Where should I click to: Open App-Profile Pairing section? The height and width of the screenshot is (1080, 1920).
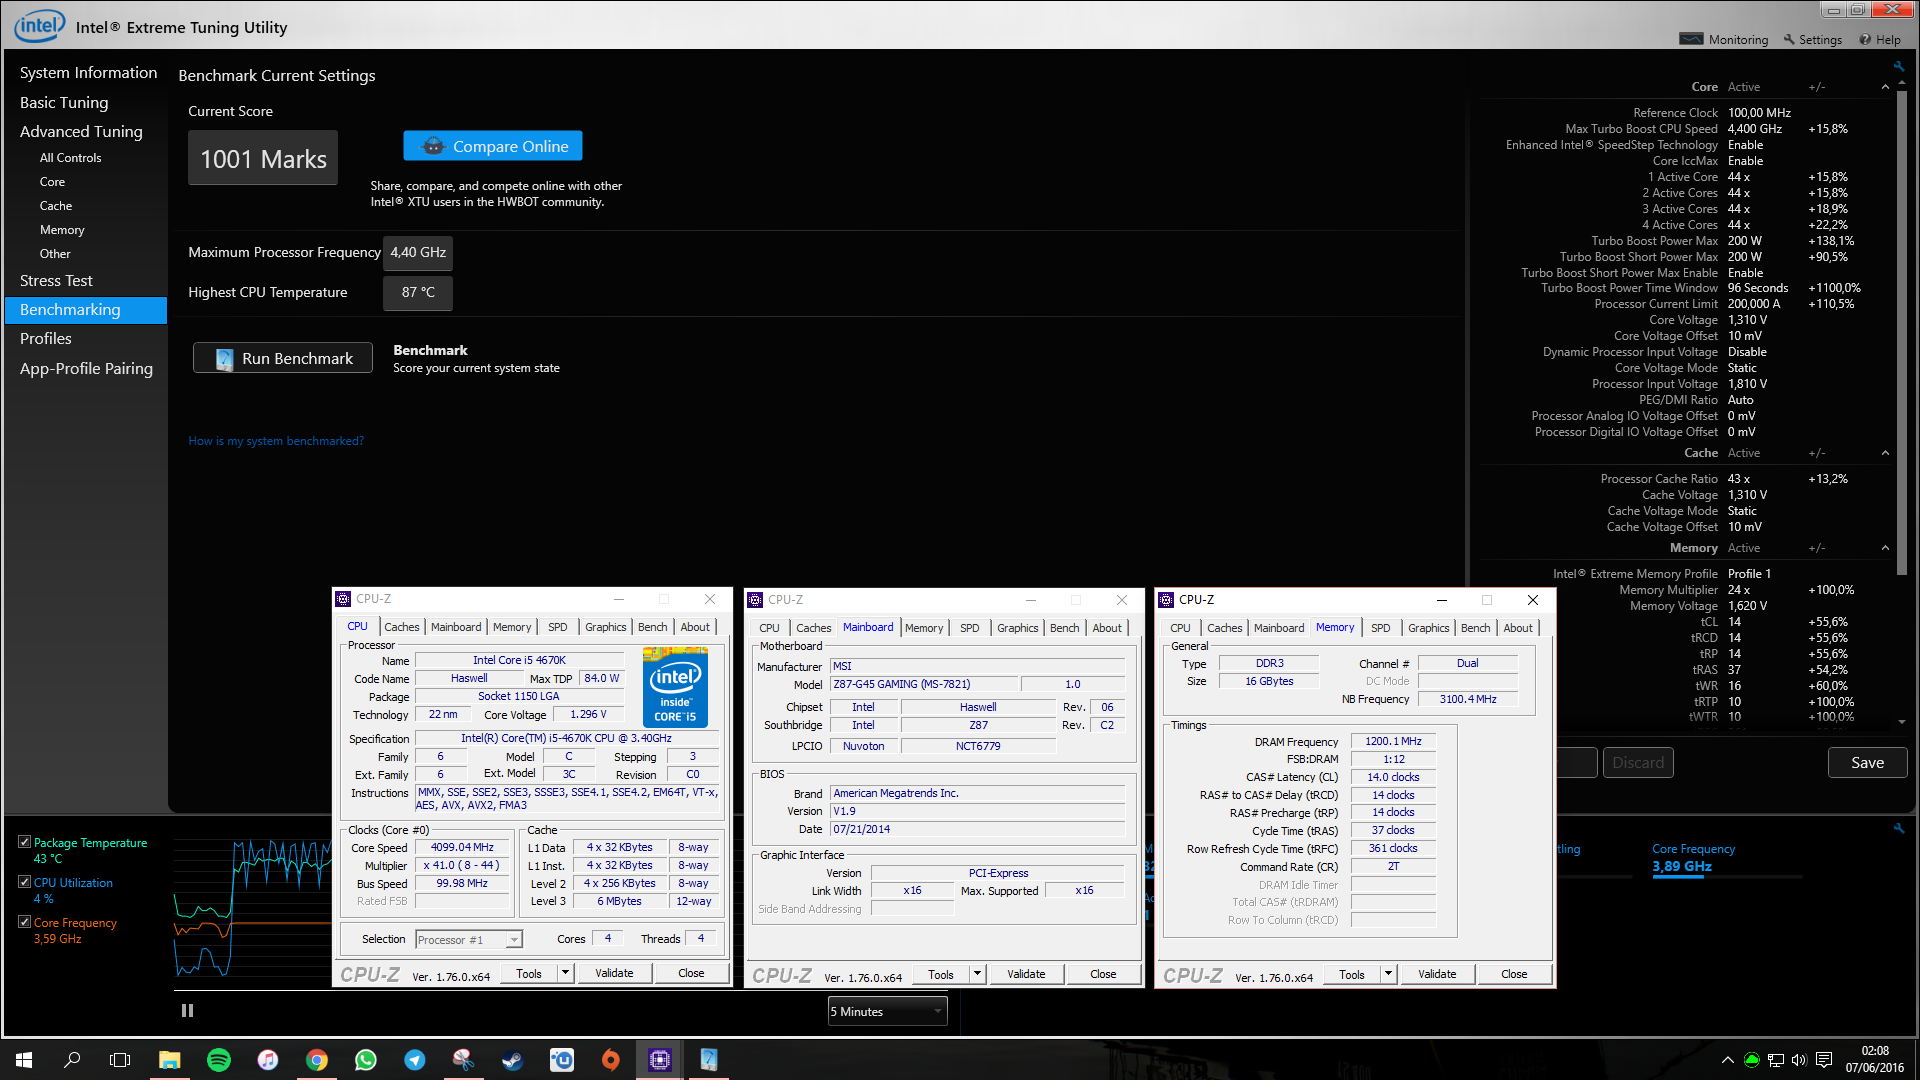[86, 369]
